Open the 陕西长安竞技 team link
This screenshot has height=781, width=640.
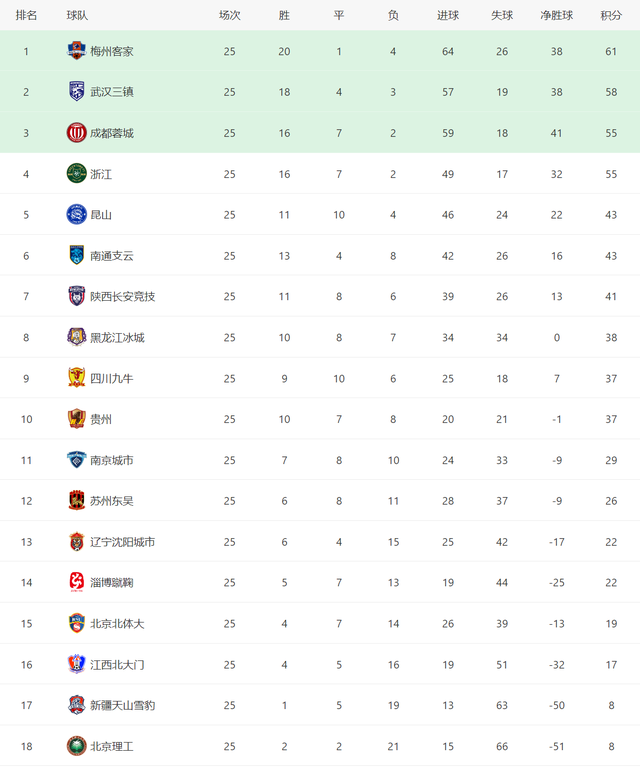tap(123, 297)
